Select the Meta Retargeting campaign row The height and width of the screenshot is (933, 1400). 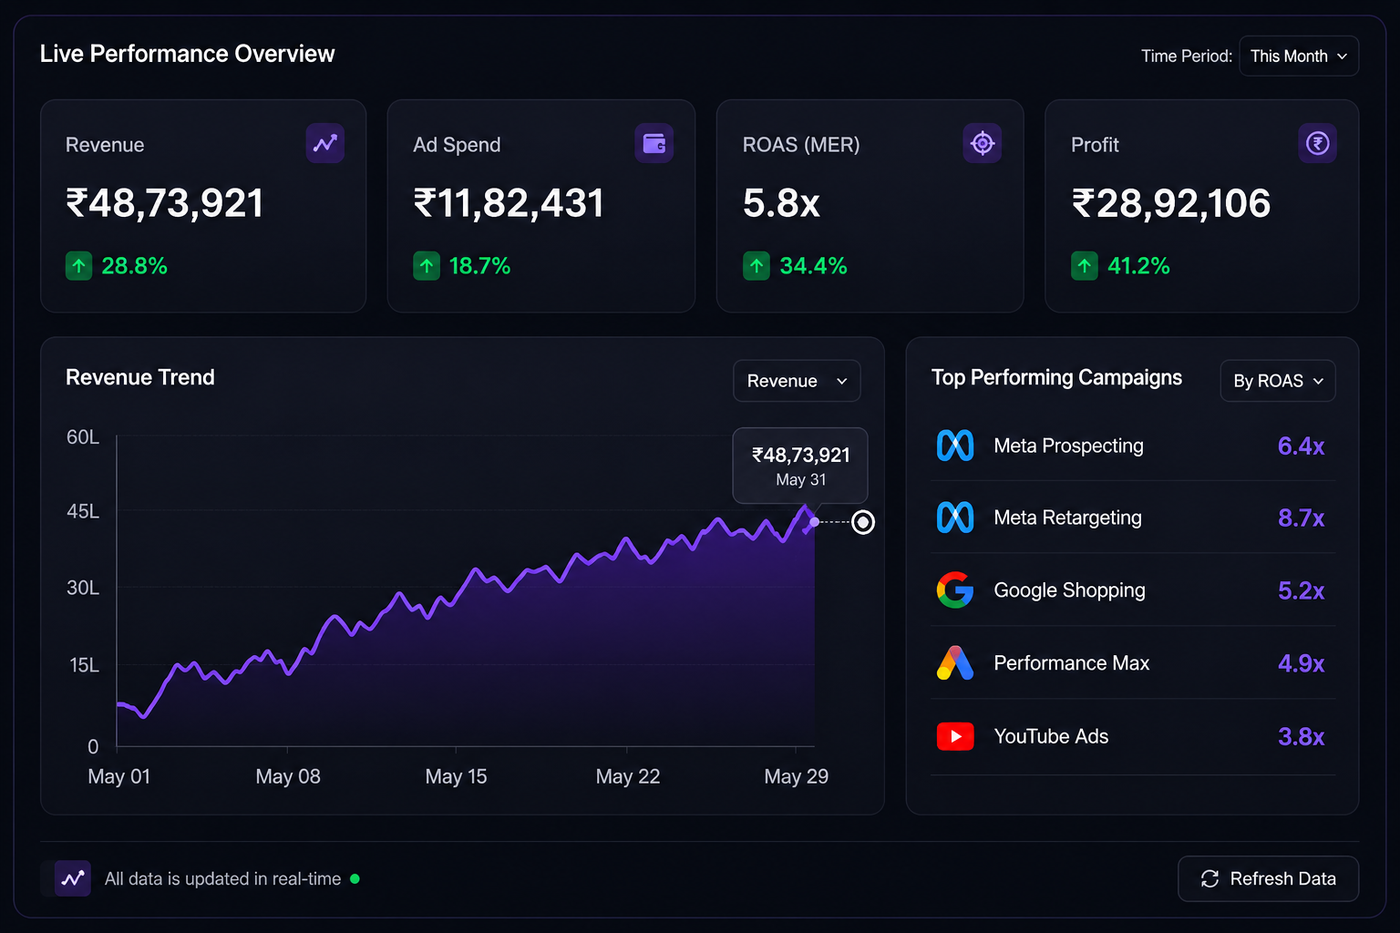1133,518
